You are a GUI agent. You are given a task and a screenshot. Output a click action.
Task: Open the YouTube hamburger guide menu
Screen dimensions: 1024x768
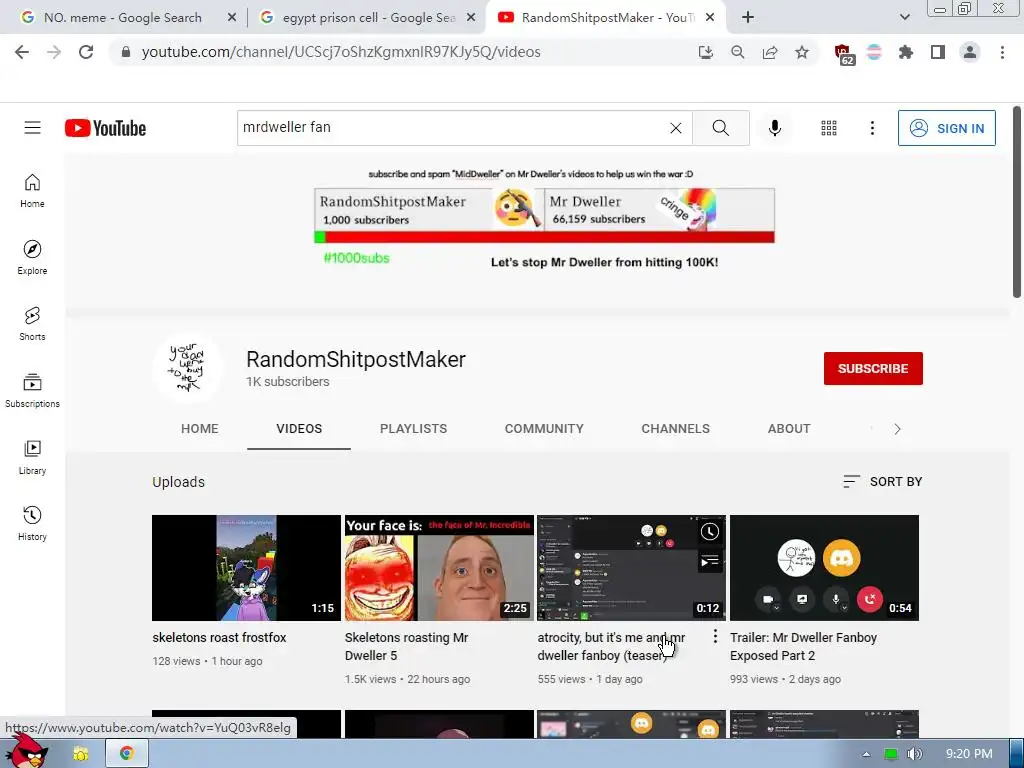point(33,127)
